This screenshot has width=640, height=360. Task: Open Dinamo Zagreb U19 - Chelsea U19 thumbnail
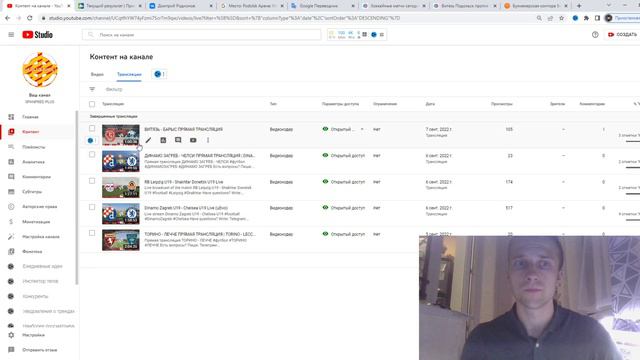pos(121,214)
